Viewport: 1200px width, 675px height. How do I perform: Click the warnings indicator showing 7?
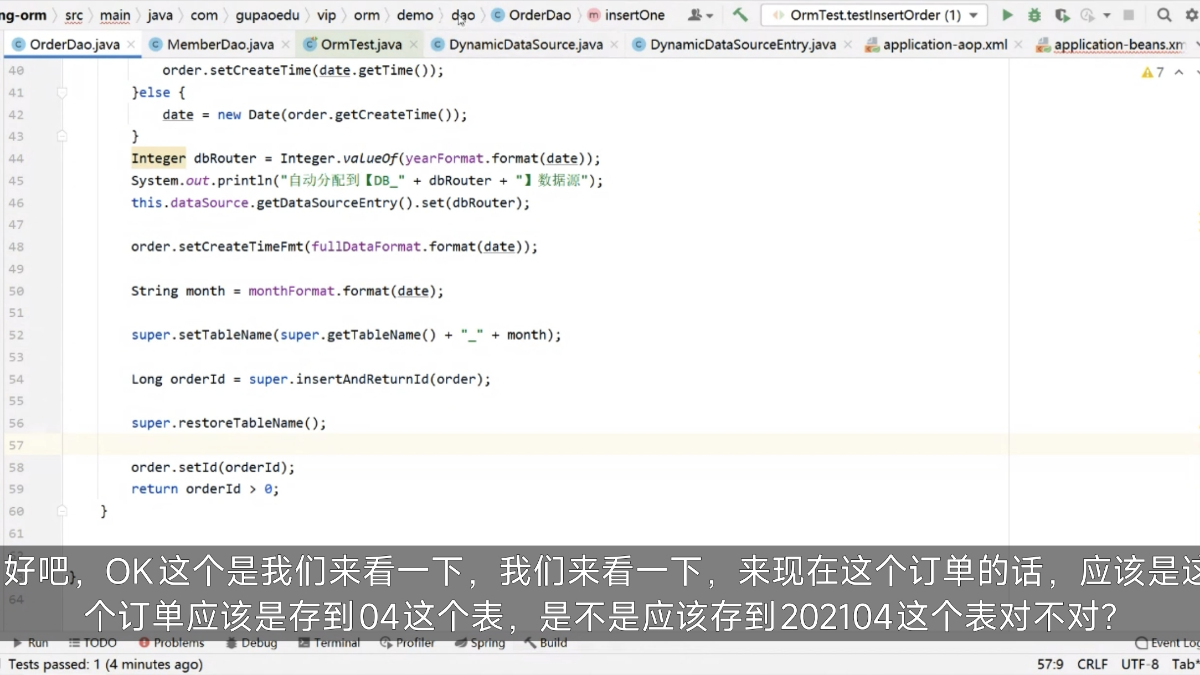tap(1153, 72)
